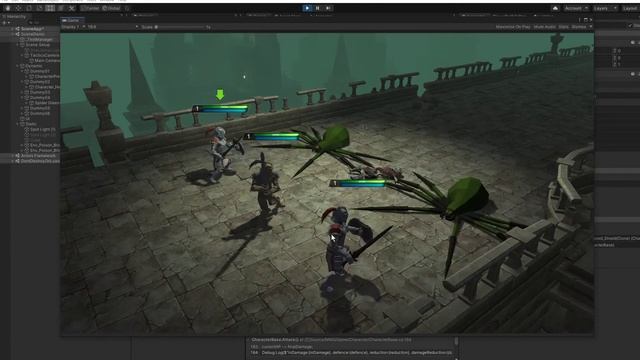Select the Rotate tool
The height and width of the screenshot is (360, 640).
29,8
